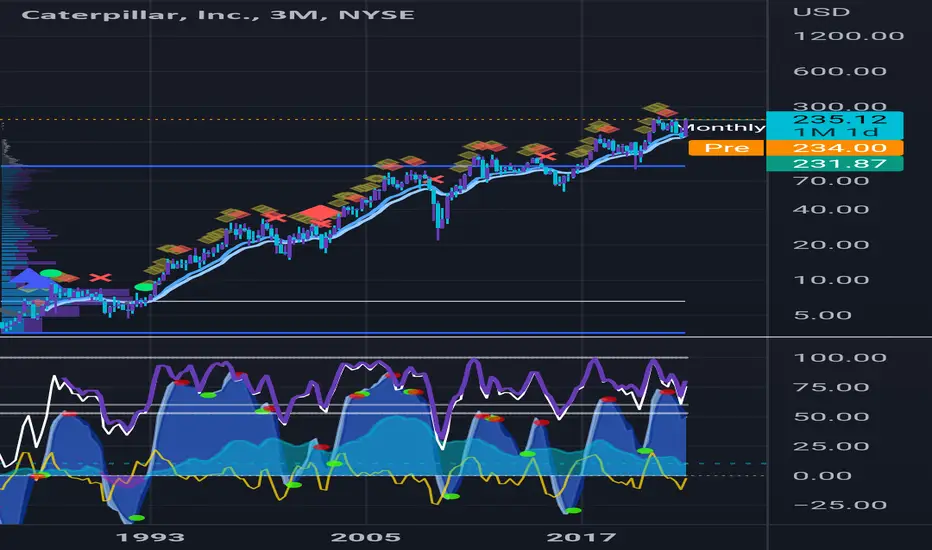This screenshot has height=550, width=932.
Task: Click the 2005 date on time axis
Action: click(366, 538)
